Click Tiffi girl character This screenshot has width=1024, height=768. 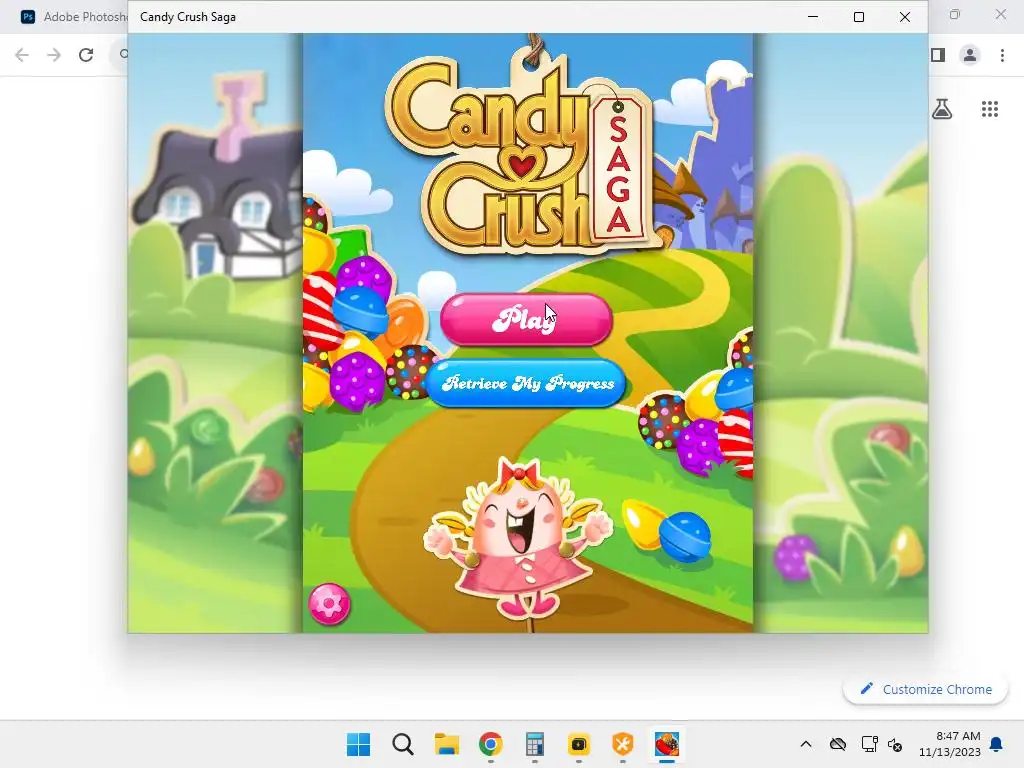pos(519,539)
